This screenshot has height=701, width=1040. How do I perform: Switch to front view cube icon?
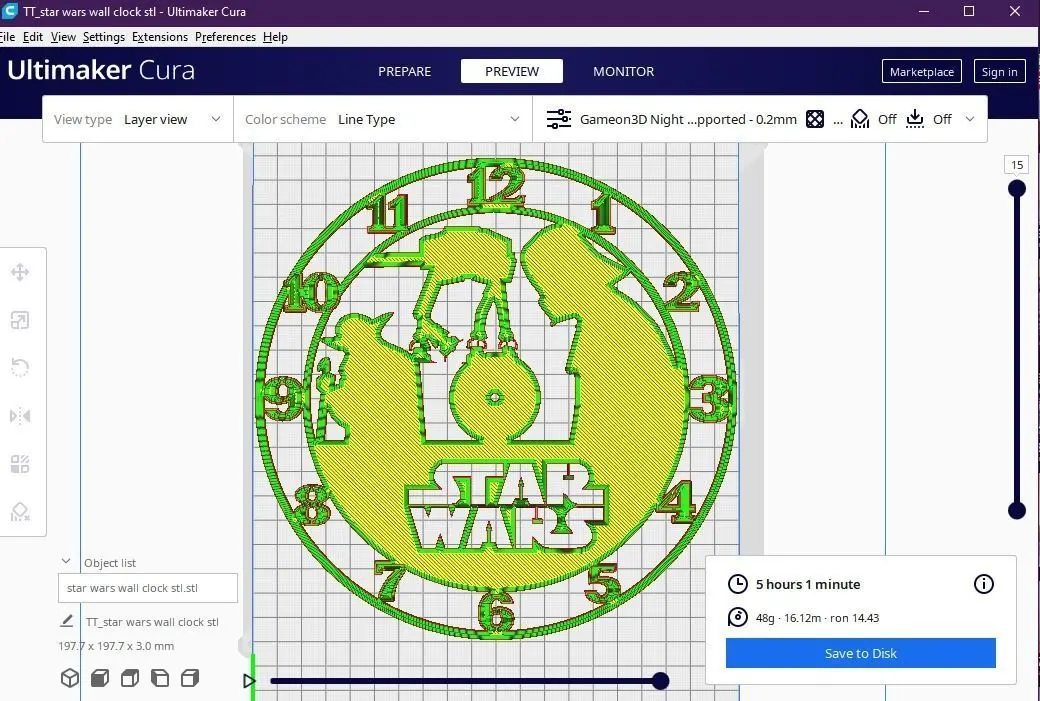pos(100,678)
